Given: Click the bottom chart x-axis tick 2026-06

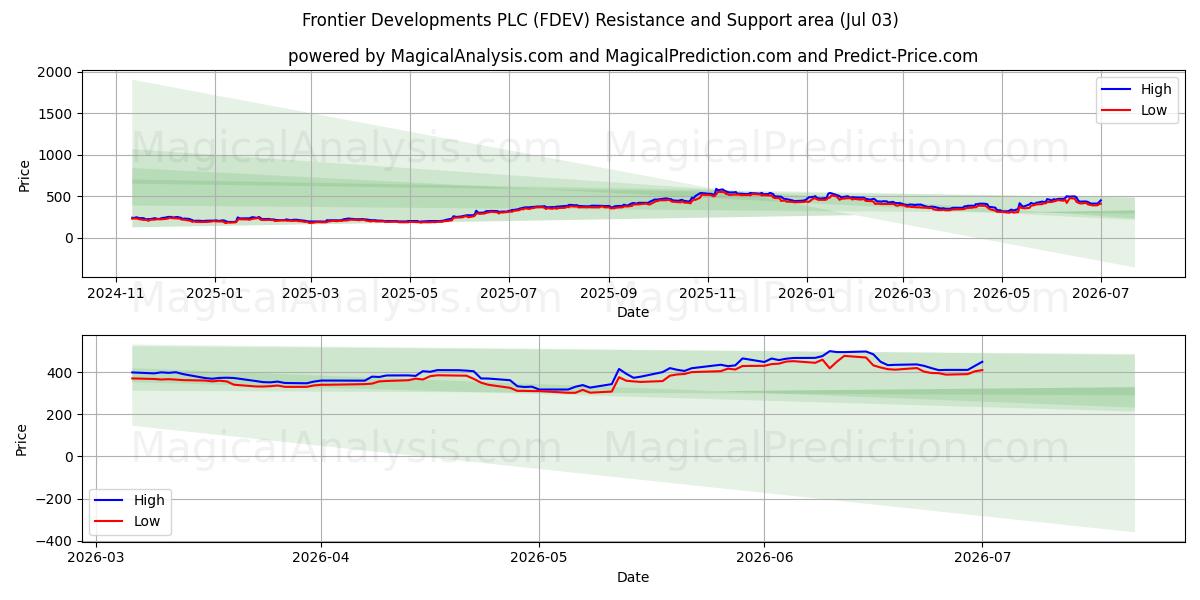Looking at the screenshot, I should coord(764,558).
